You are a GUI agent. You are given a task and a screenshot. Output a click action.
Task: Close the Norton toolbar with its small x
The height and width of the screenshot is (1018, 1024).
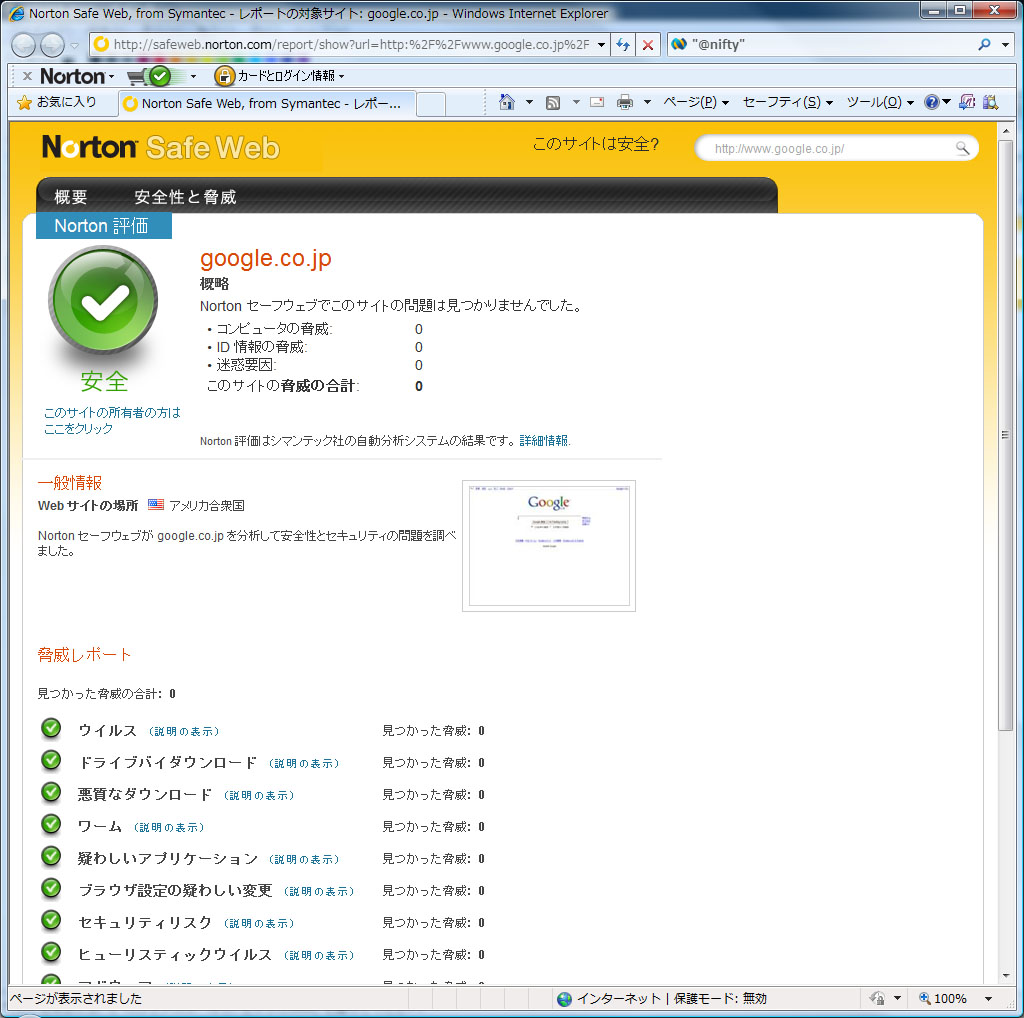(27, 76)
